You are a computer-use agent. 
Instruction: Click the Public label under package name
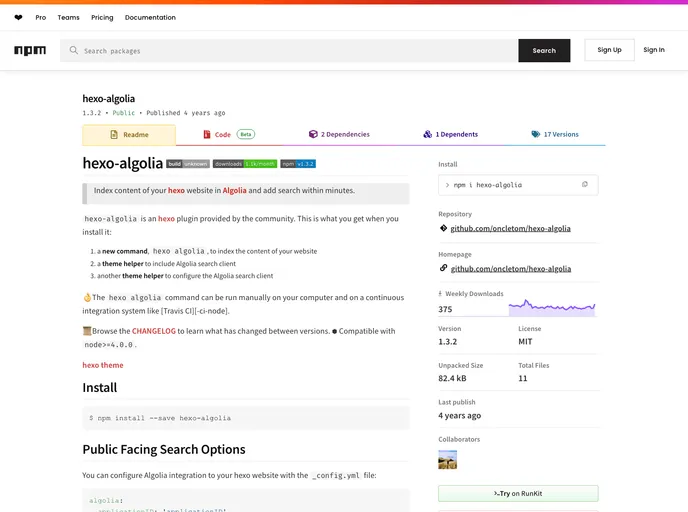124,113
